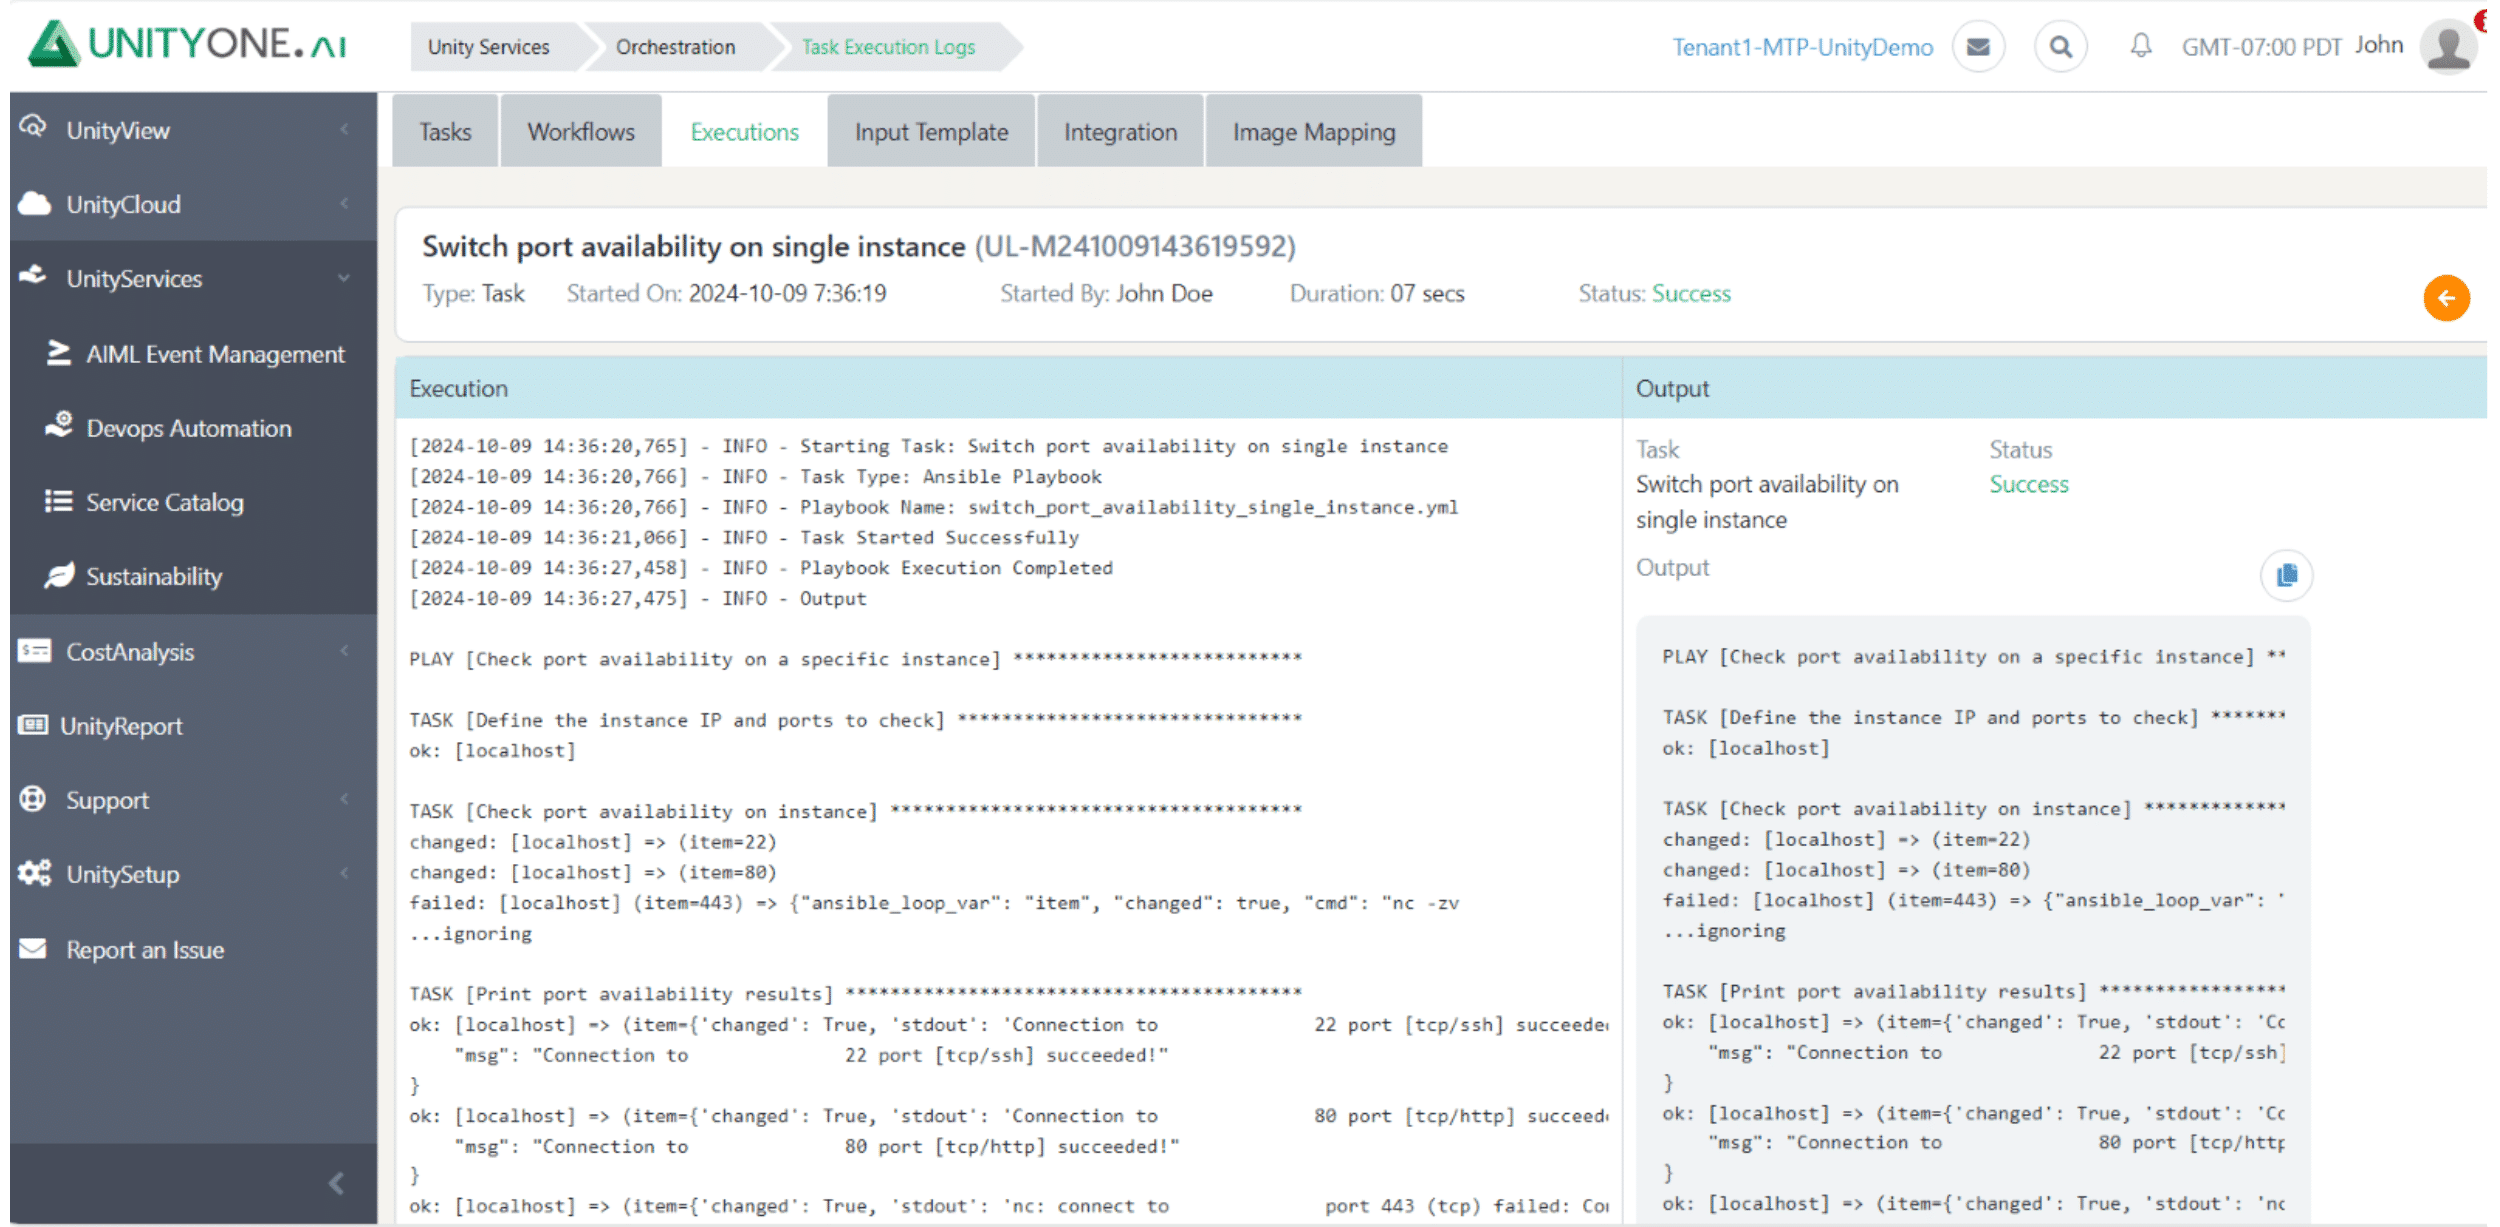
Task: Click the orange back arrow button
Action: point(2446,298)
